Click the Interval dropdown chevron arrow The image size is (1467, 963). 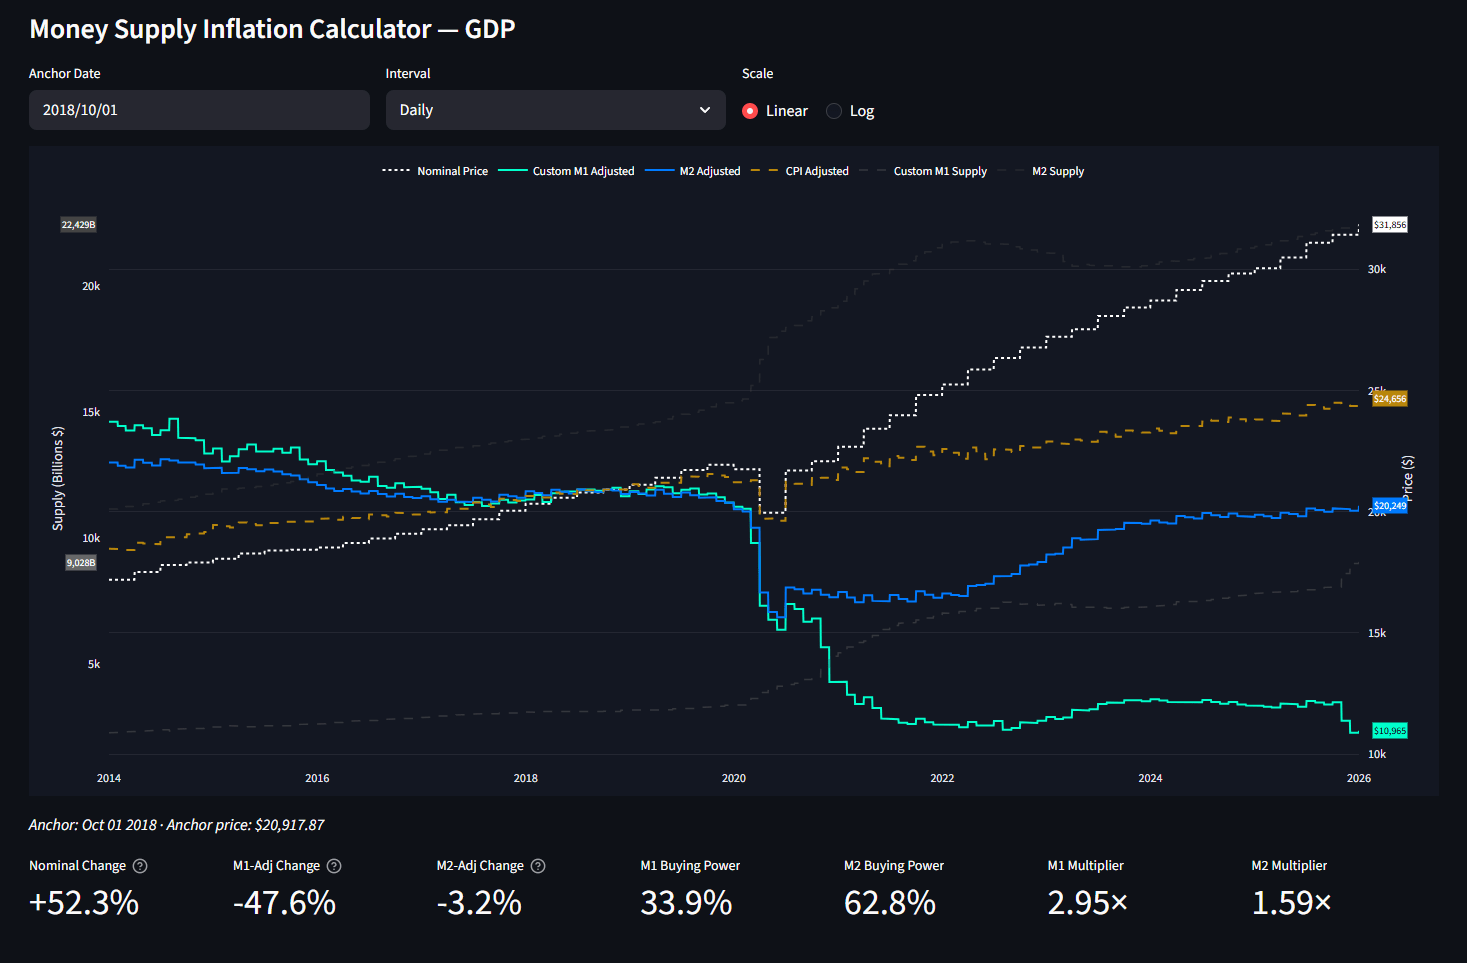coord(705,110)
